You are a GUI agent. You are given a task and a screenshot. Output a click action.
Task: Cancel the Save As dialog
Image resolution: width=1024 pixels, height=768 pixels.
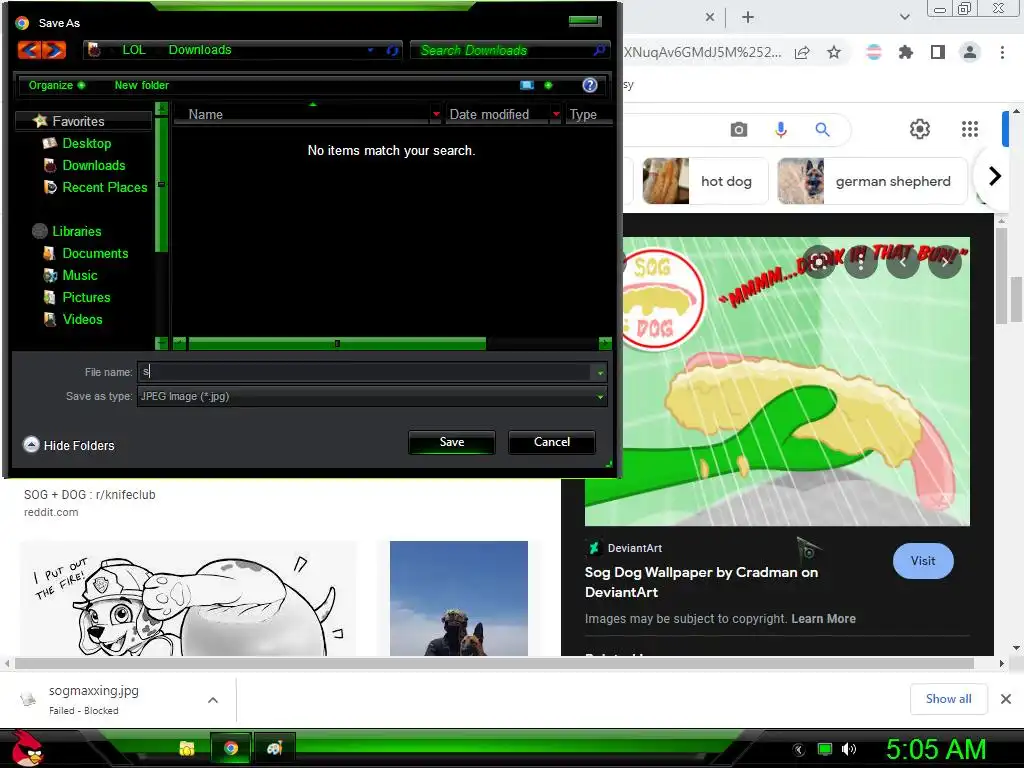pyautogui.click(x=552, y=442)
